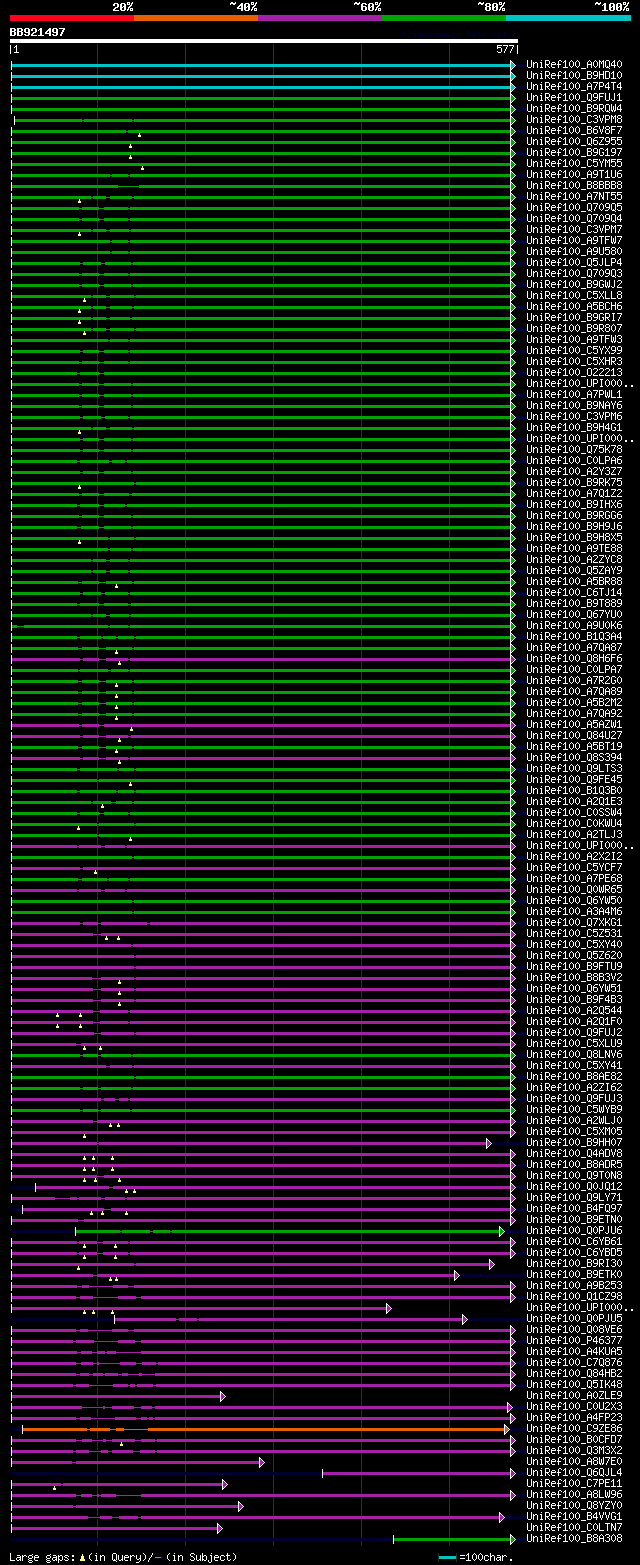Select hit UniRef100_B8BBB8
640x1565 pixels.
(x=574, y=186)
